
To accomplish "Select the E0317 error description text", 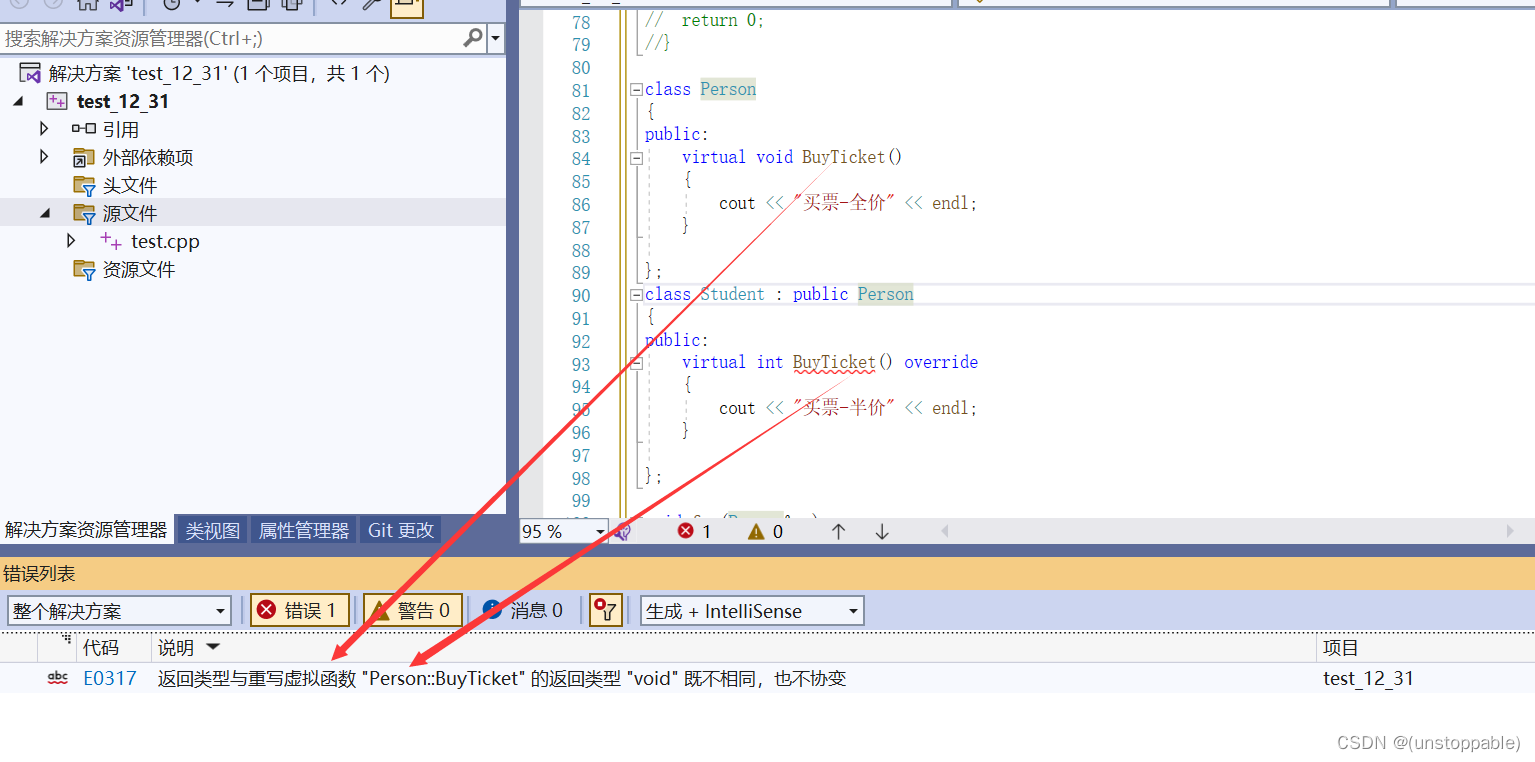I will (x=502, y=678).
